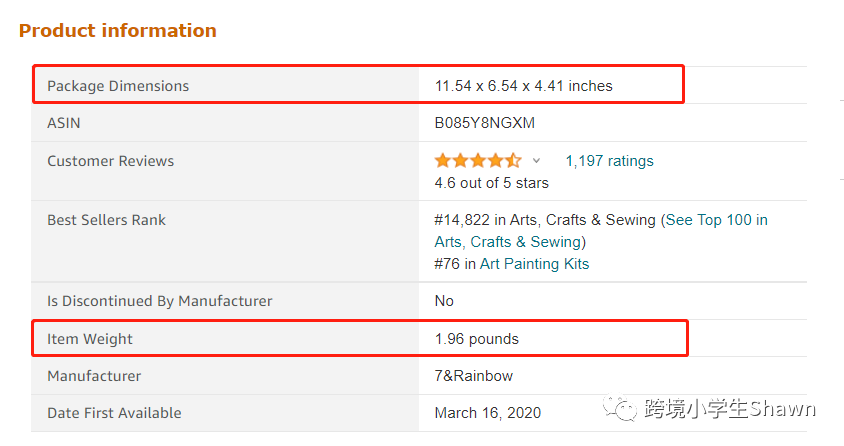The width and height of the screenshot is (844, 446).
Task: Click the 1.96 pounds value
Action: (x=476, y=339)
